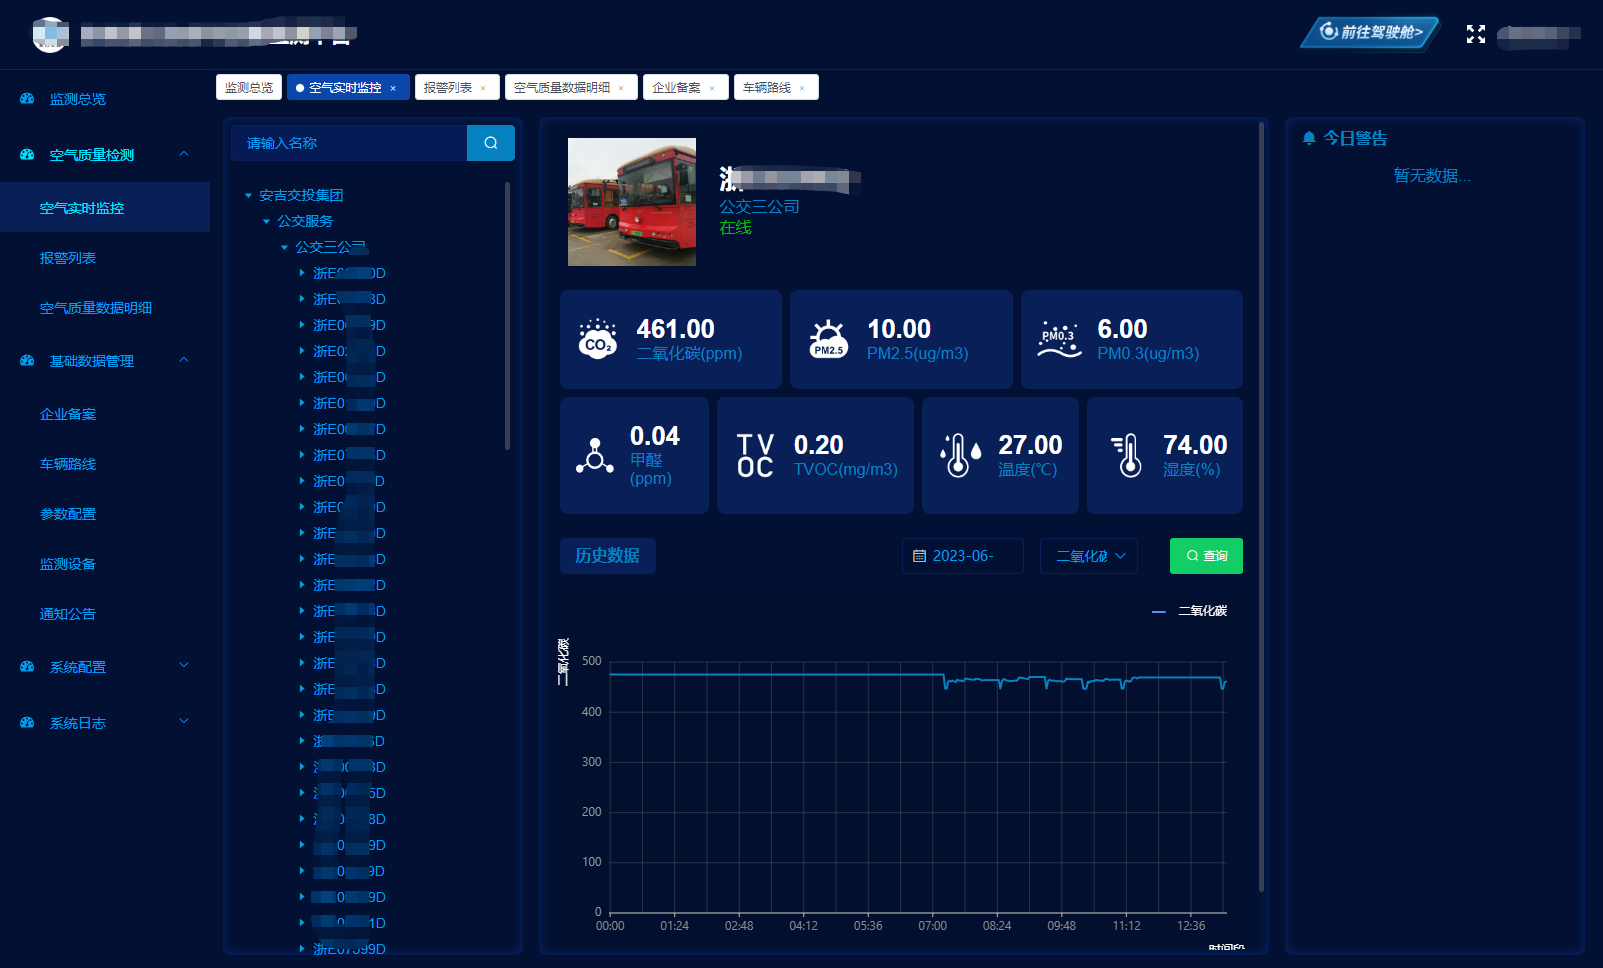The height and width of the screenshot is (968, 1603).
Task: Click the 74.00 湿度 value
Action: 1195,445
